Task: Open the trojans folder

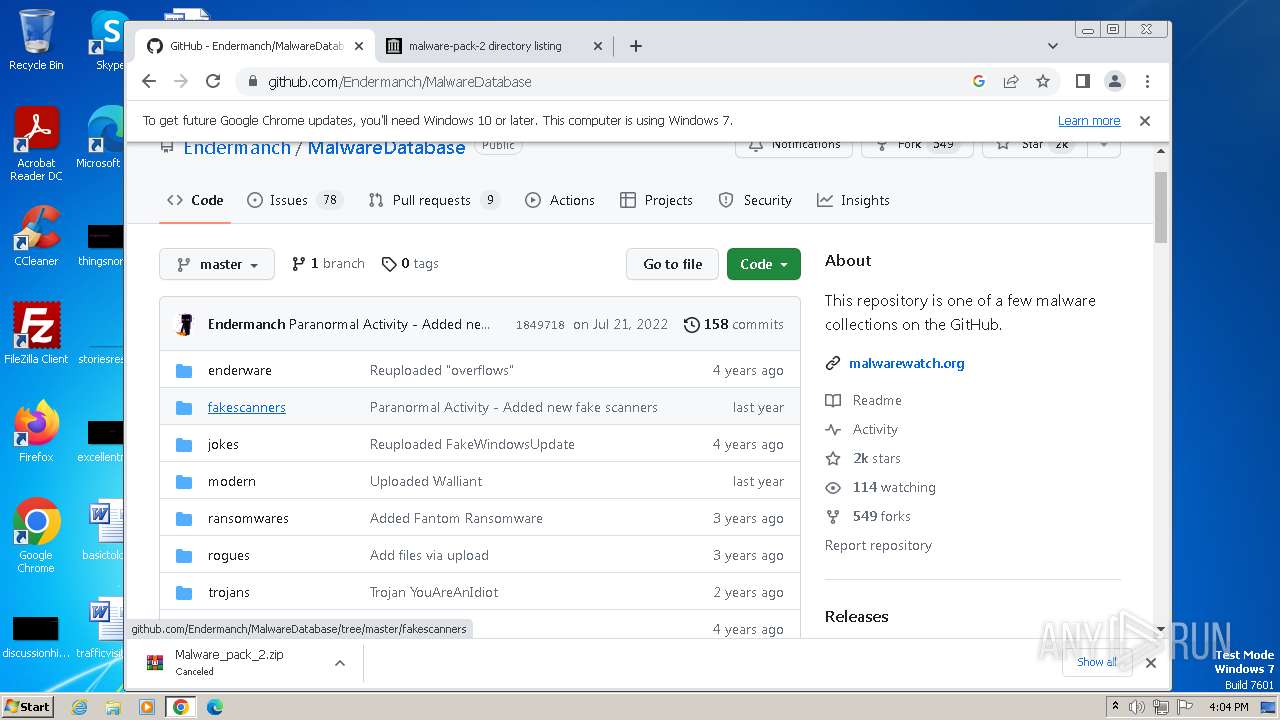Action: pyautogui.click(x=229, y=592)
